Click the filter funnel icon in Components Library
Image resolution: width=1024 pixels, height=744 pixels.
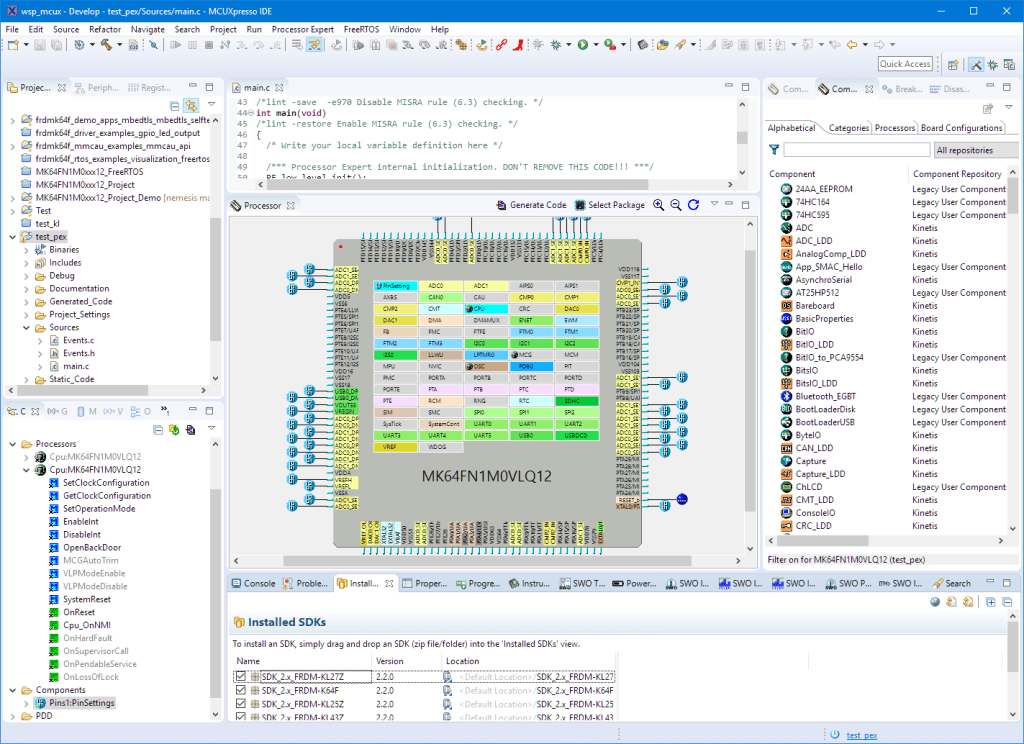point(774,150)
